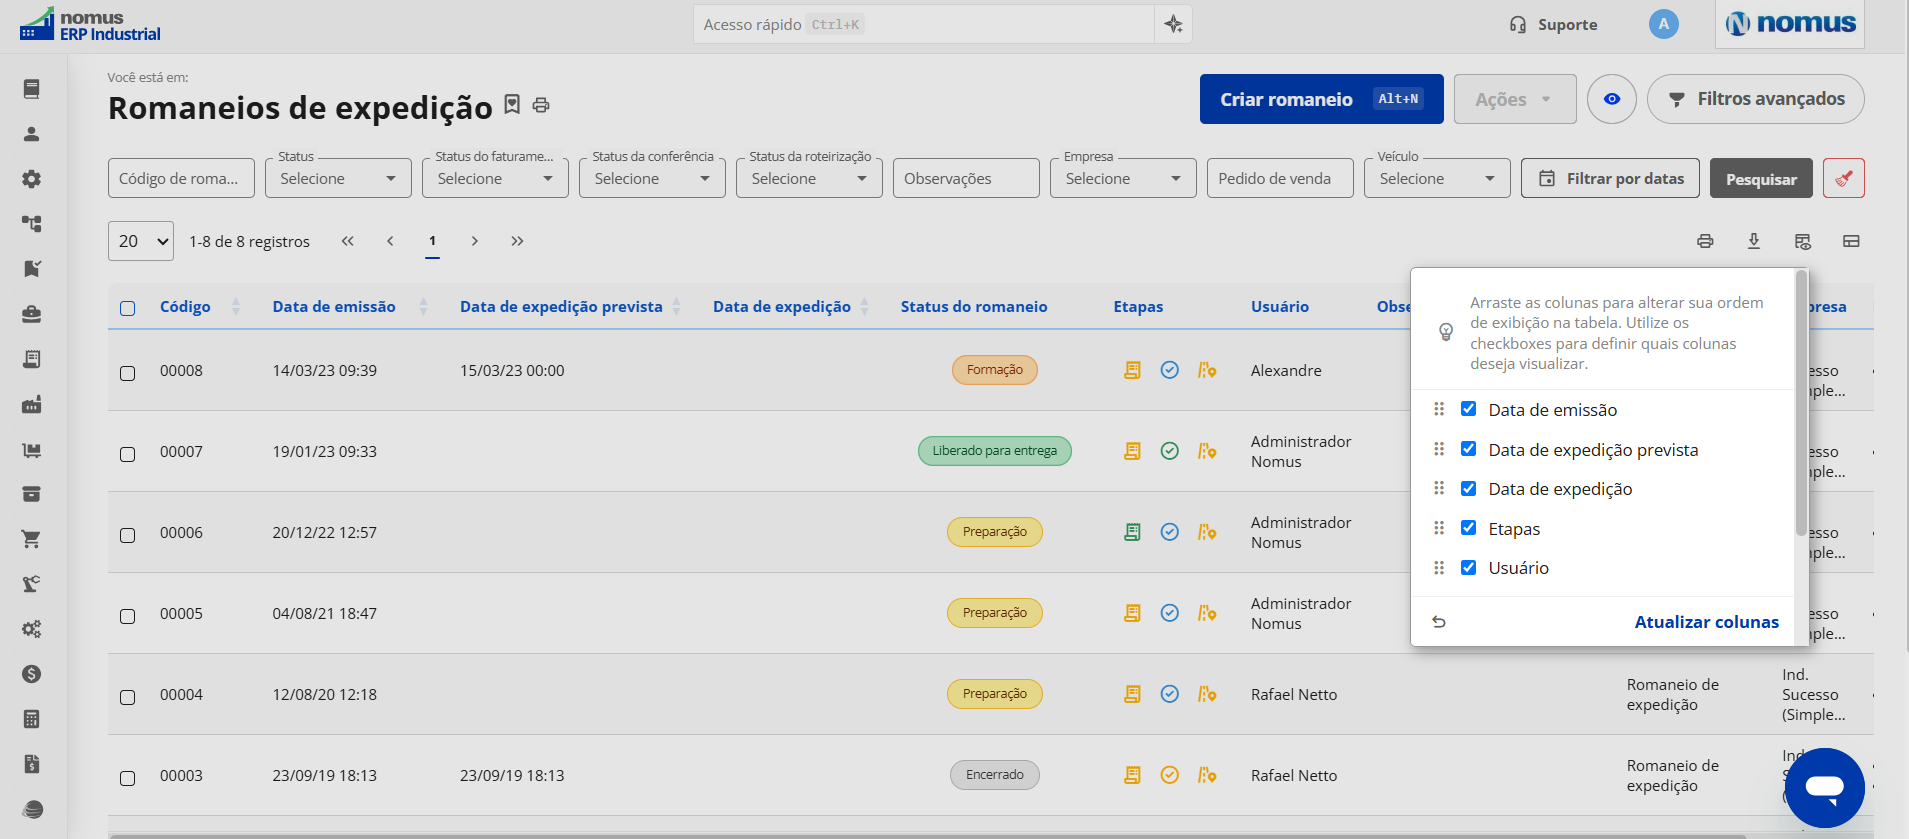
Task: Toggle the select-all checkbox in table header
Action: coord(128,308)
